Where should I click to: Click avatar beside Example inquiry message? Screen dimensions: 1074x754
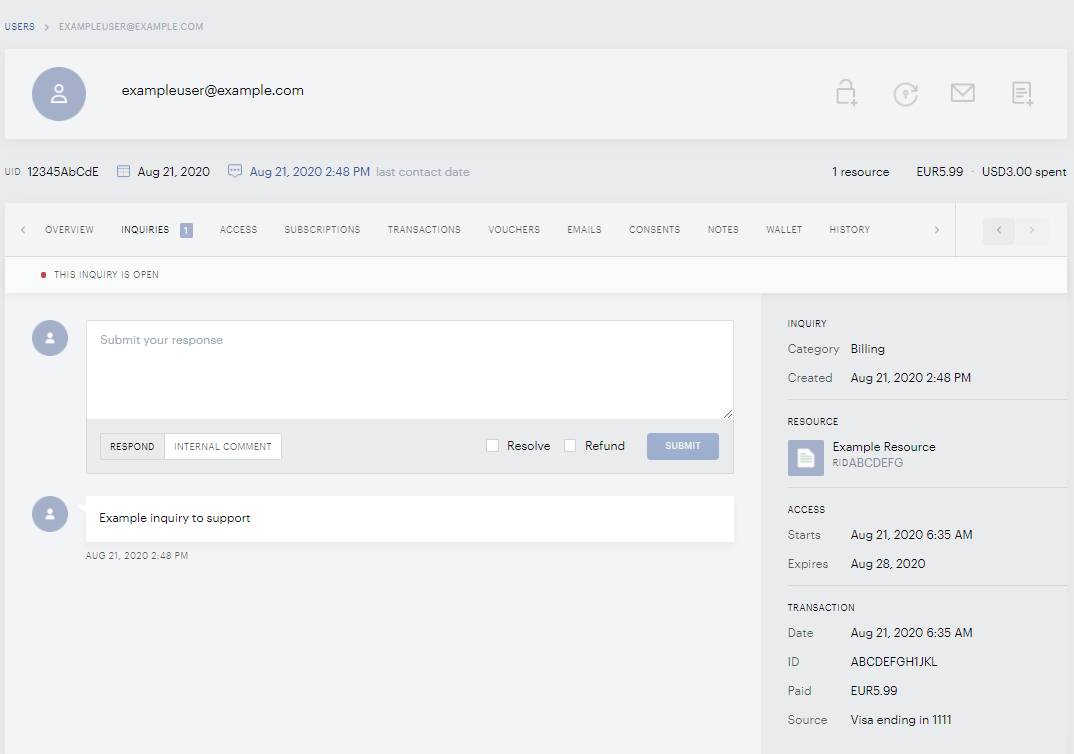click(x=50, y=514)
